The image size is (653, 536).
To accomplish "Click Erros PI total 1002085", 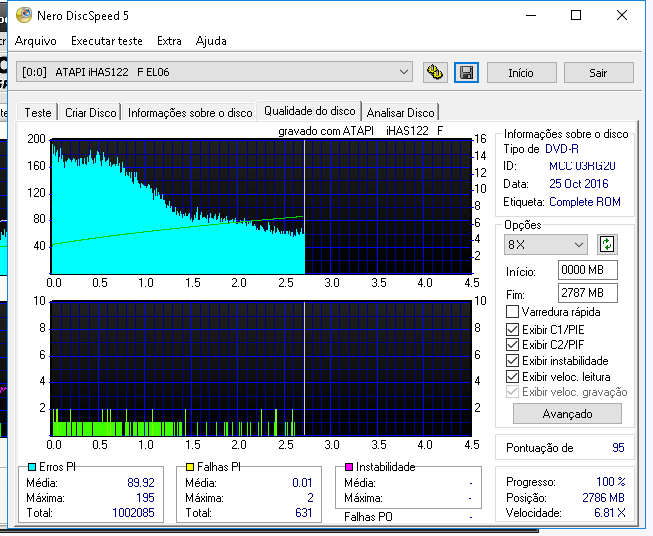I will tap(133, 512).
